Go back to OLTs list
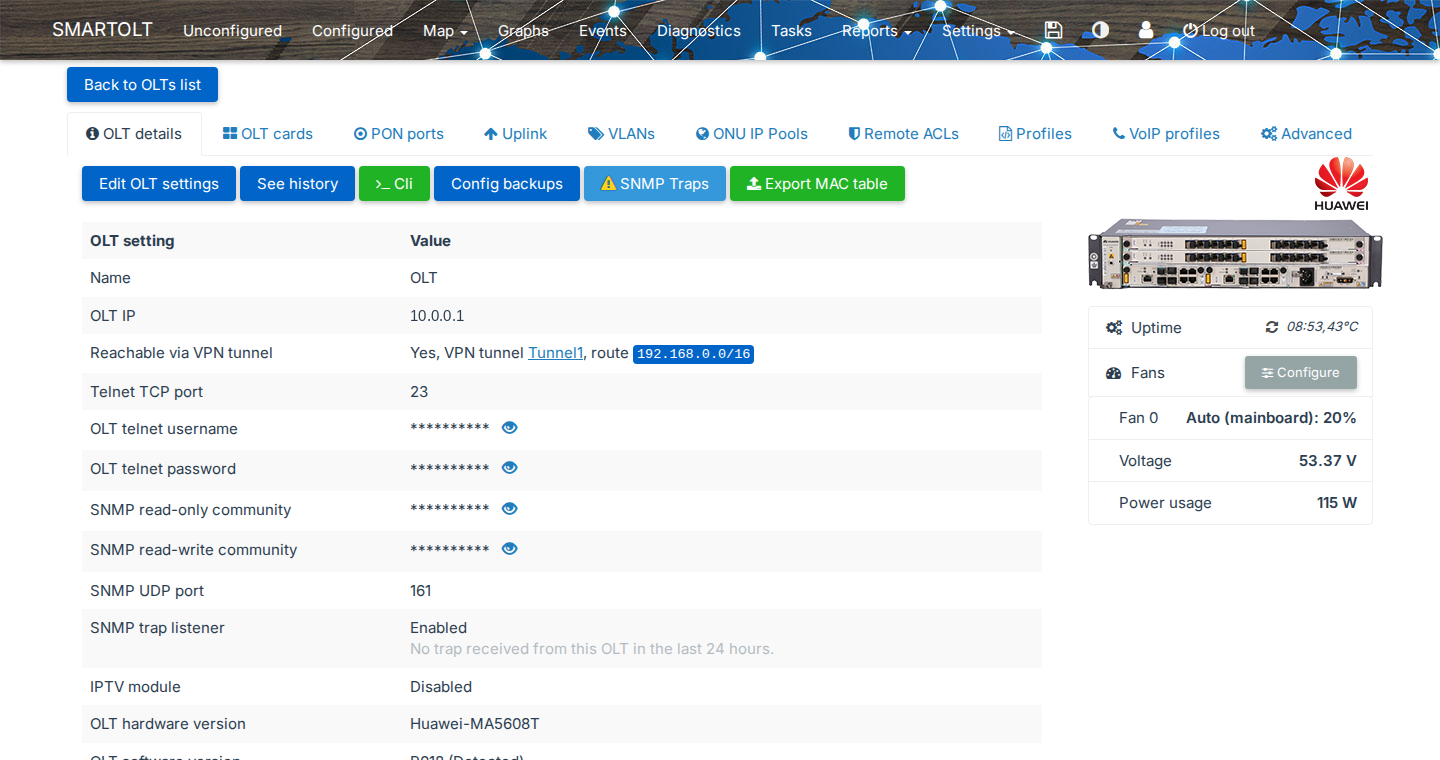This screenshot has width=1440, height=760. coord(142,85)
